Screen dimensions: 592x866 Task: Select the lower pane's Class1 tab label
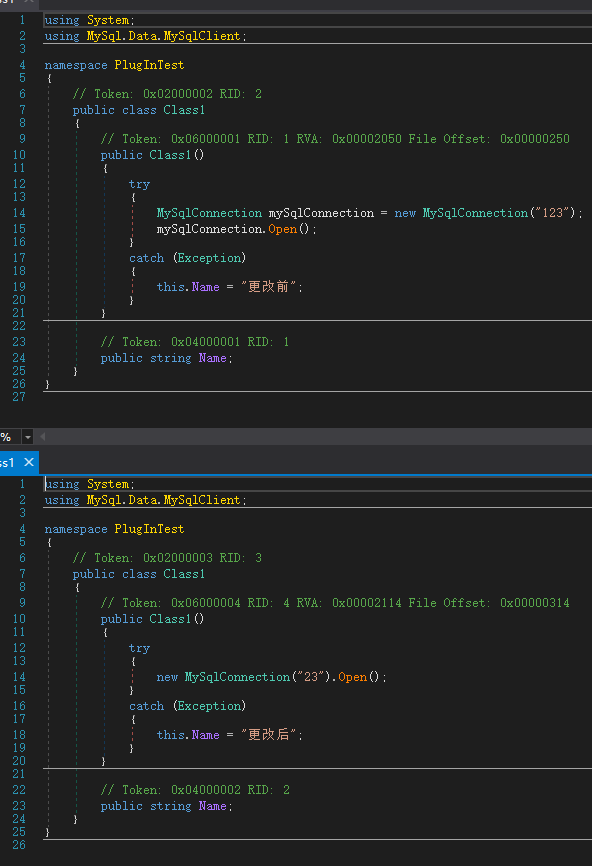[x=7, y=463]
